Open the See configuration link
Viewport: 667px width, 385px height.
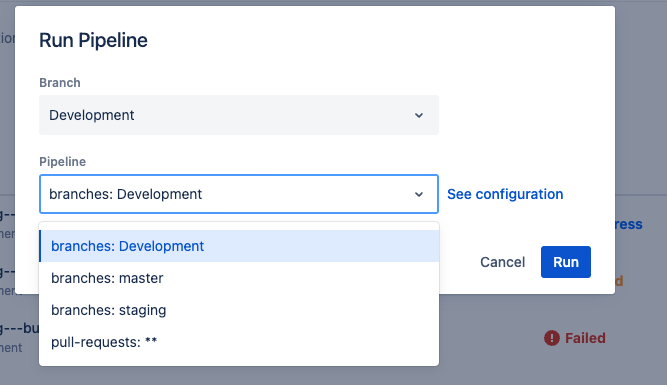click(x=505, y=194)
